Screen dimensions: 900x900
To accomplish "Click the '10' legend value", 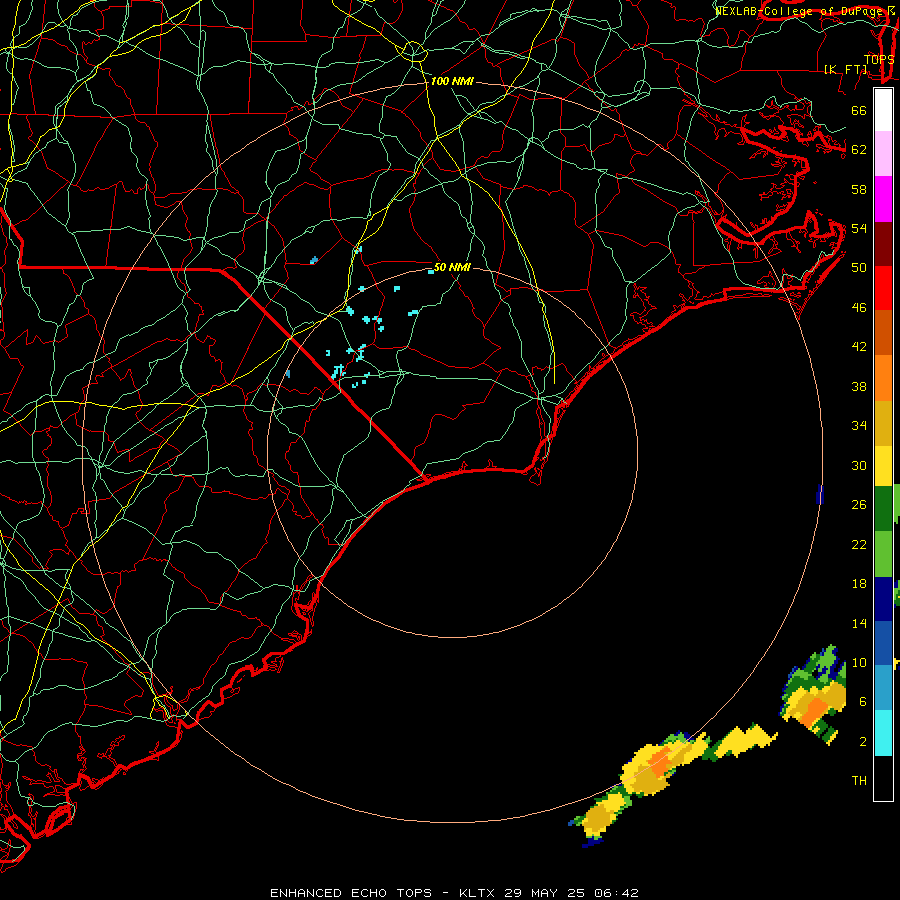I will [859, 662].
